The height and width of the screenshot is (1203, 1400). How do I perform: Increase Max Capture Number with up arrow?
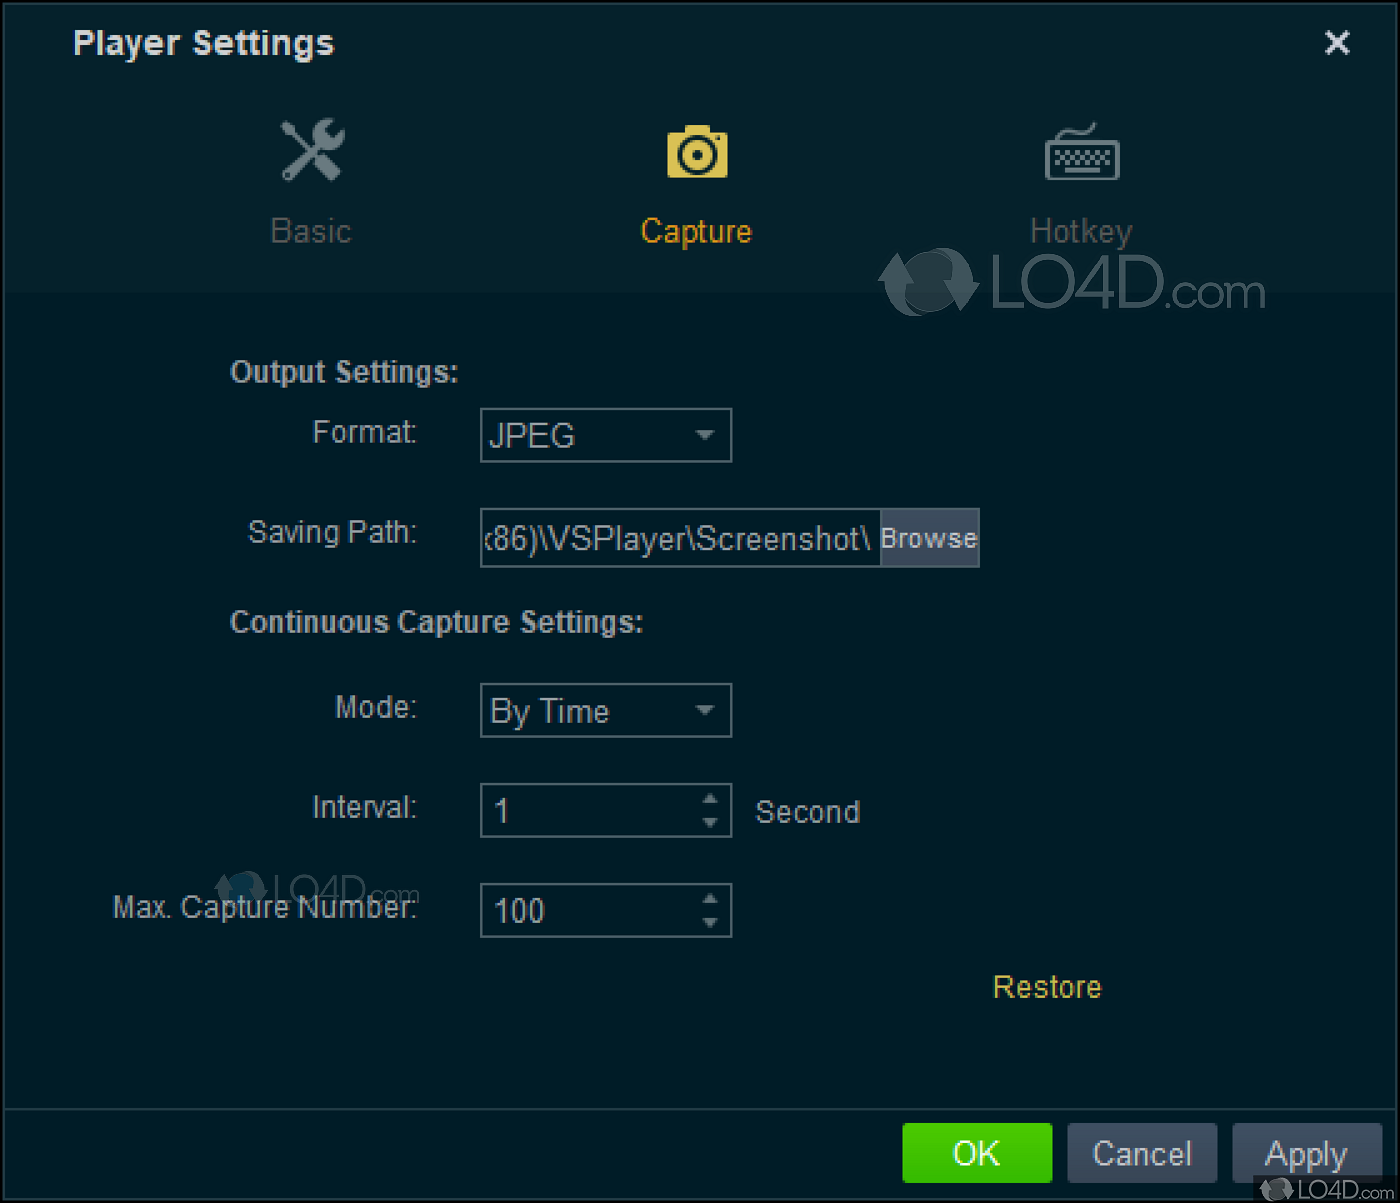(x=711, y=898)
